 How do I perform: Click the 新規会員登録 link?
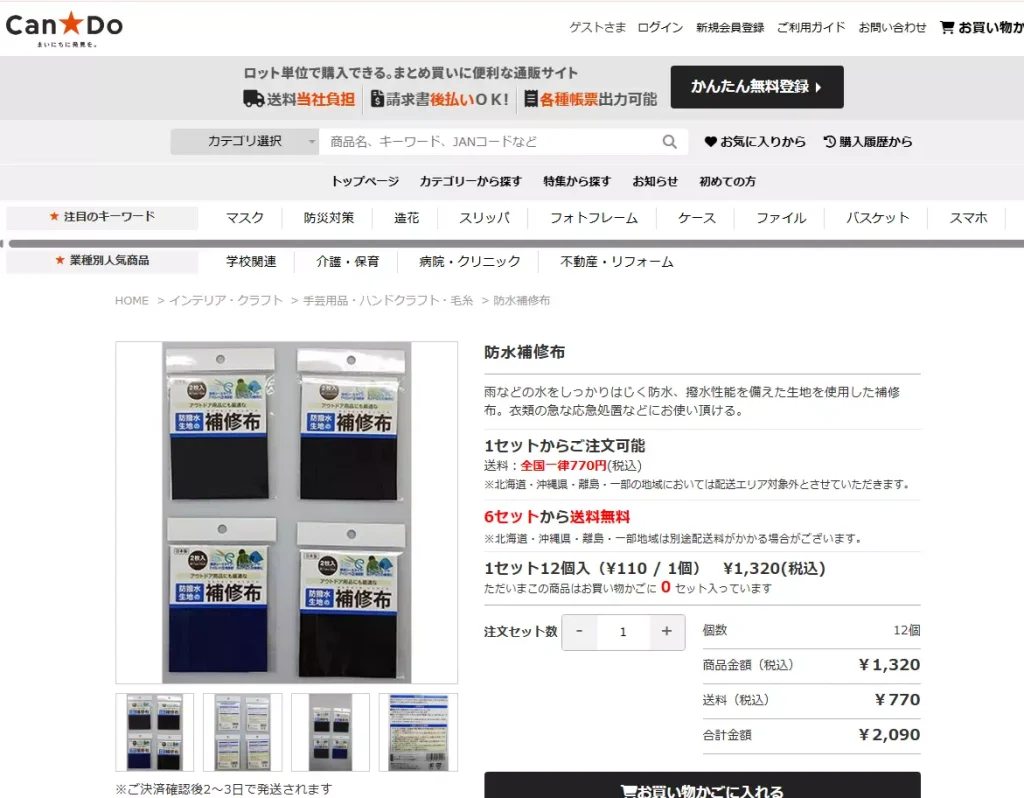point(730,27)
